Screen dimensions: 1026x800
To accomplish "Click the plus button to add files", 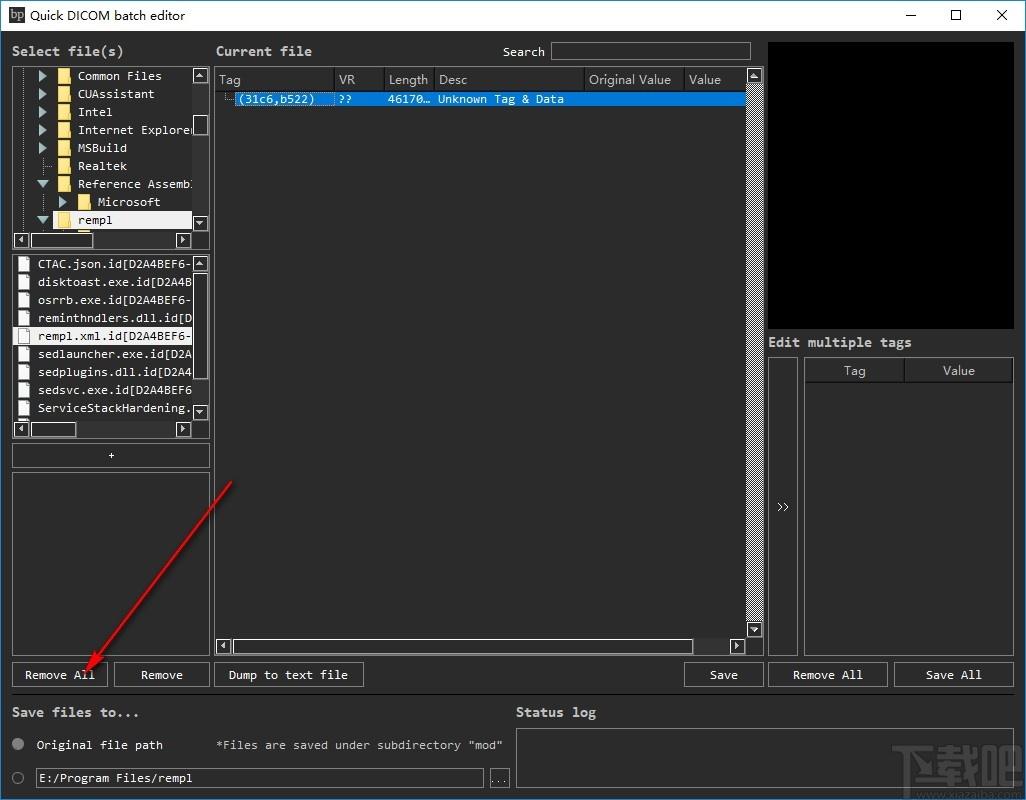I will [x=111, y=455].
